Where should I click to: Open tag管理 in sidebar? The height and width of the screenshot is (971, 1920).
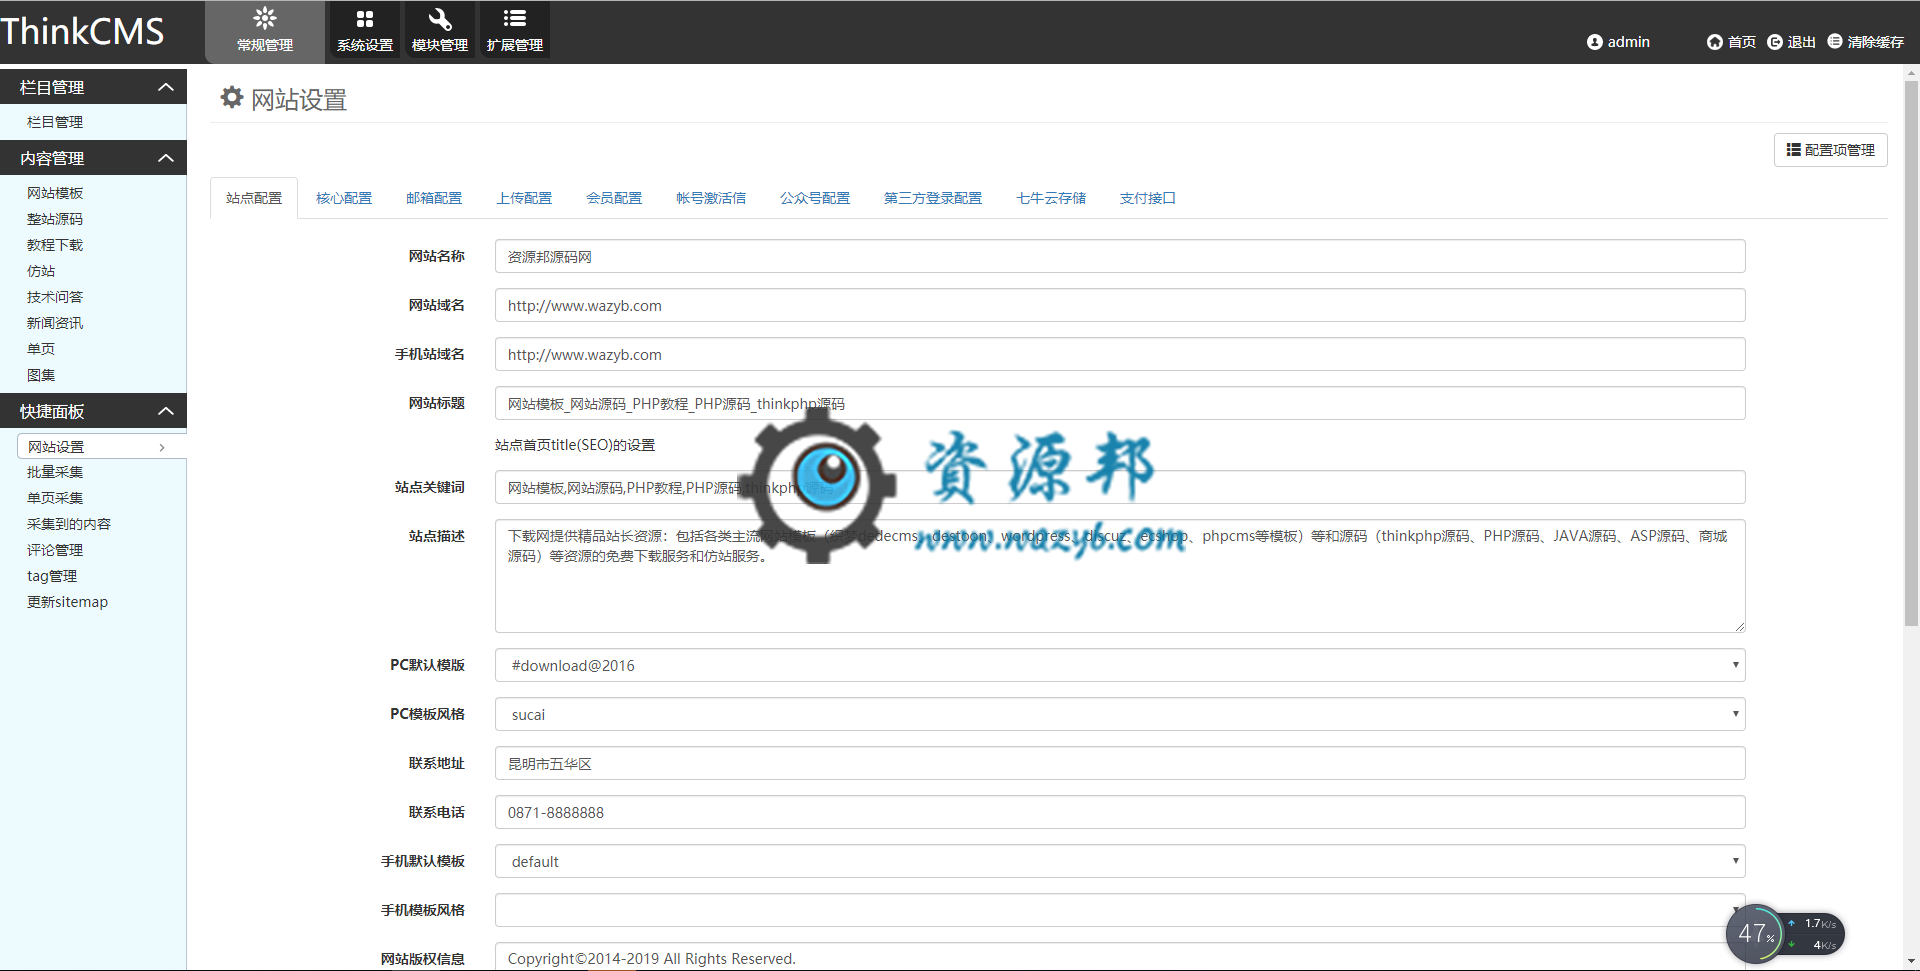click(x=52, y=576)
